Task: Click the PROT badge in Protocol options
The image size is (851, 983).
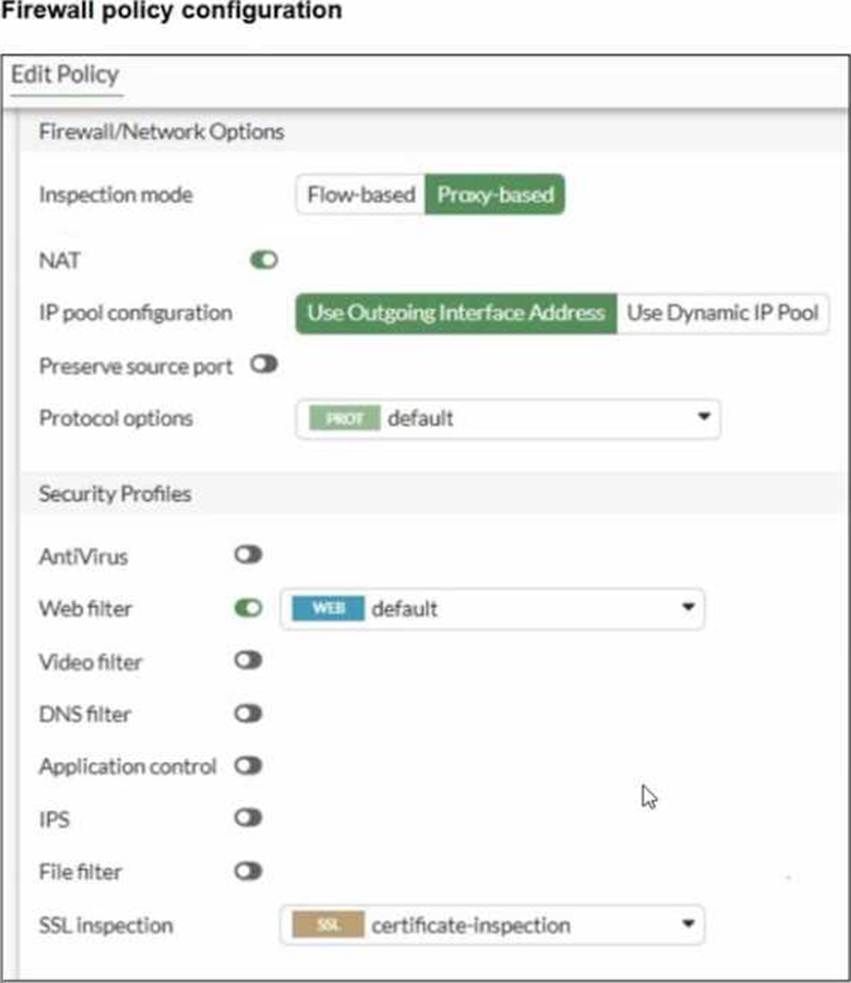Action: tap(344, 418)
